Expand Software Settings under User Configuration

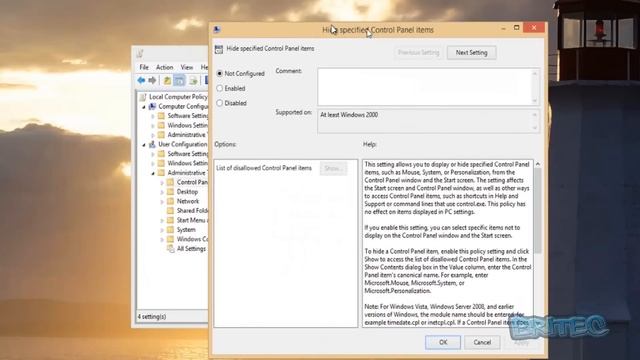(153, 154)
